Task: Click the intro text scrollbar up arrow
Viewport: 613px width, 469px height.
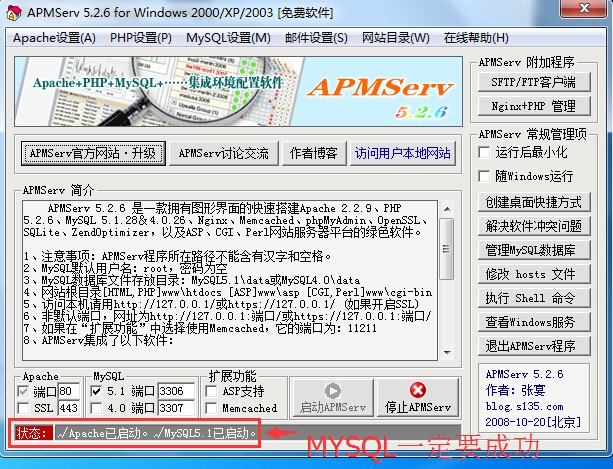Action: [x=447, y=209]
